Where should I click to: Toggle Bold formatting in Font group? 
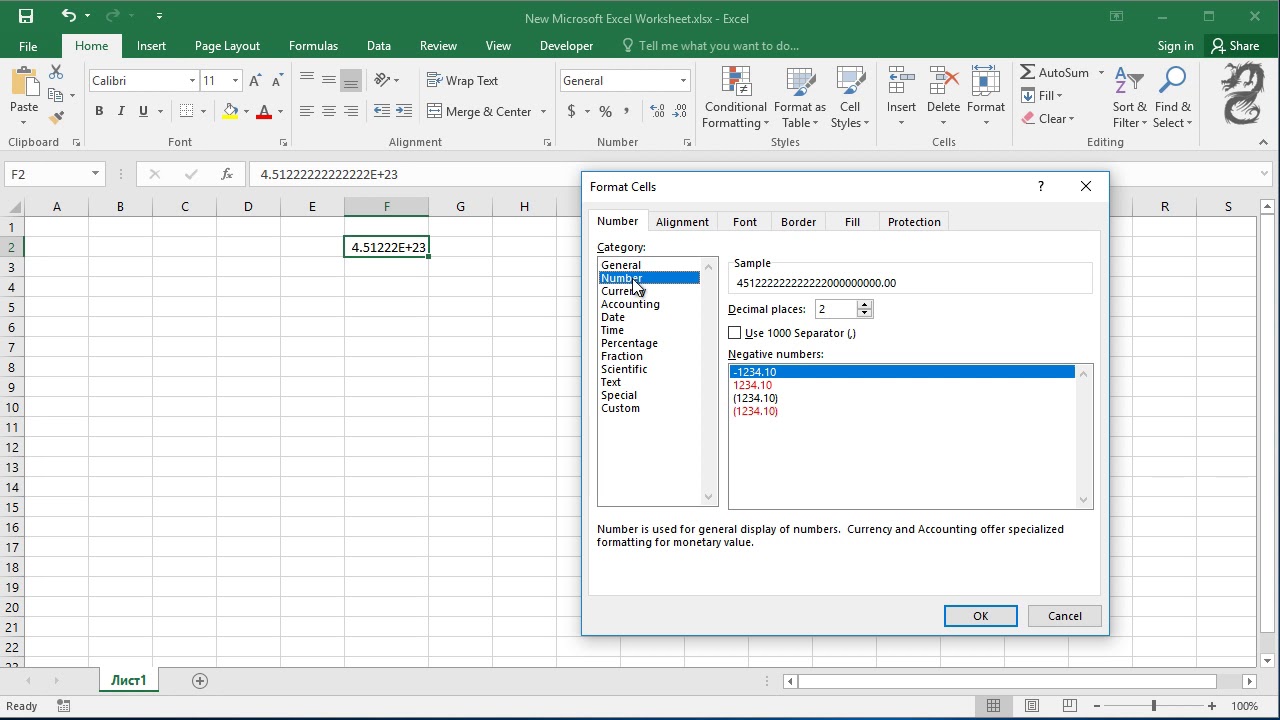coord(99,111)
